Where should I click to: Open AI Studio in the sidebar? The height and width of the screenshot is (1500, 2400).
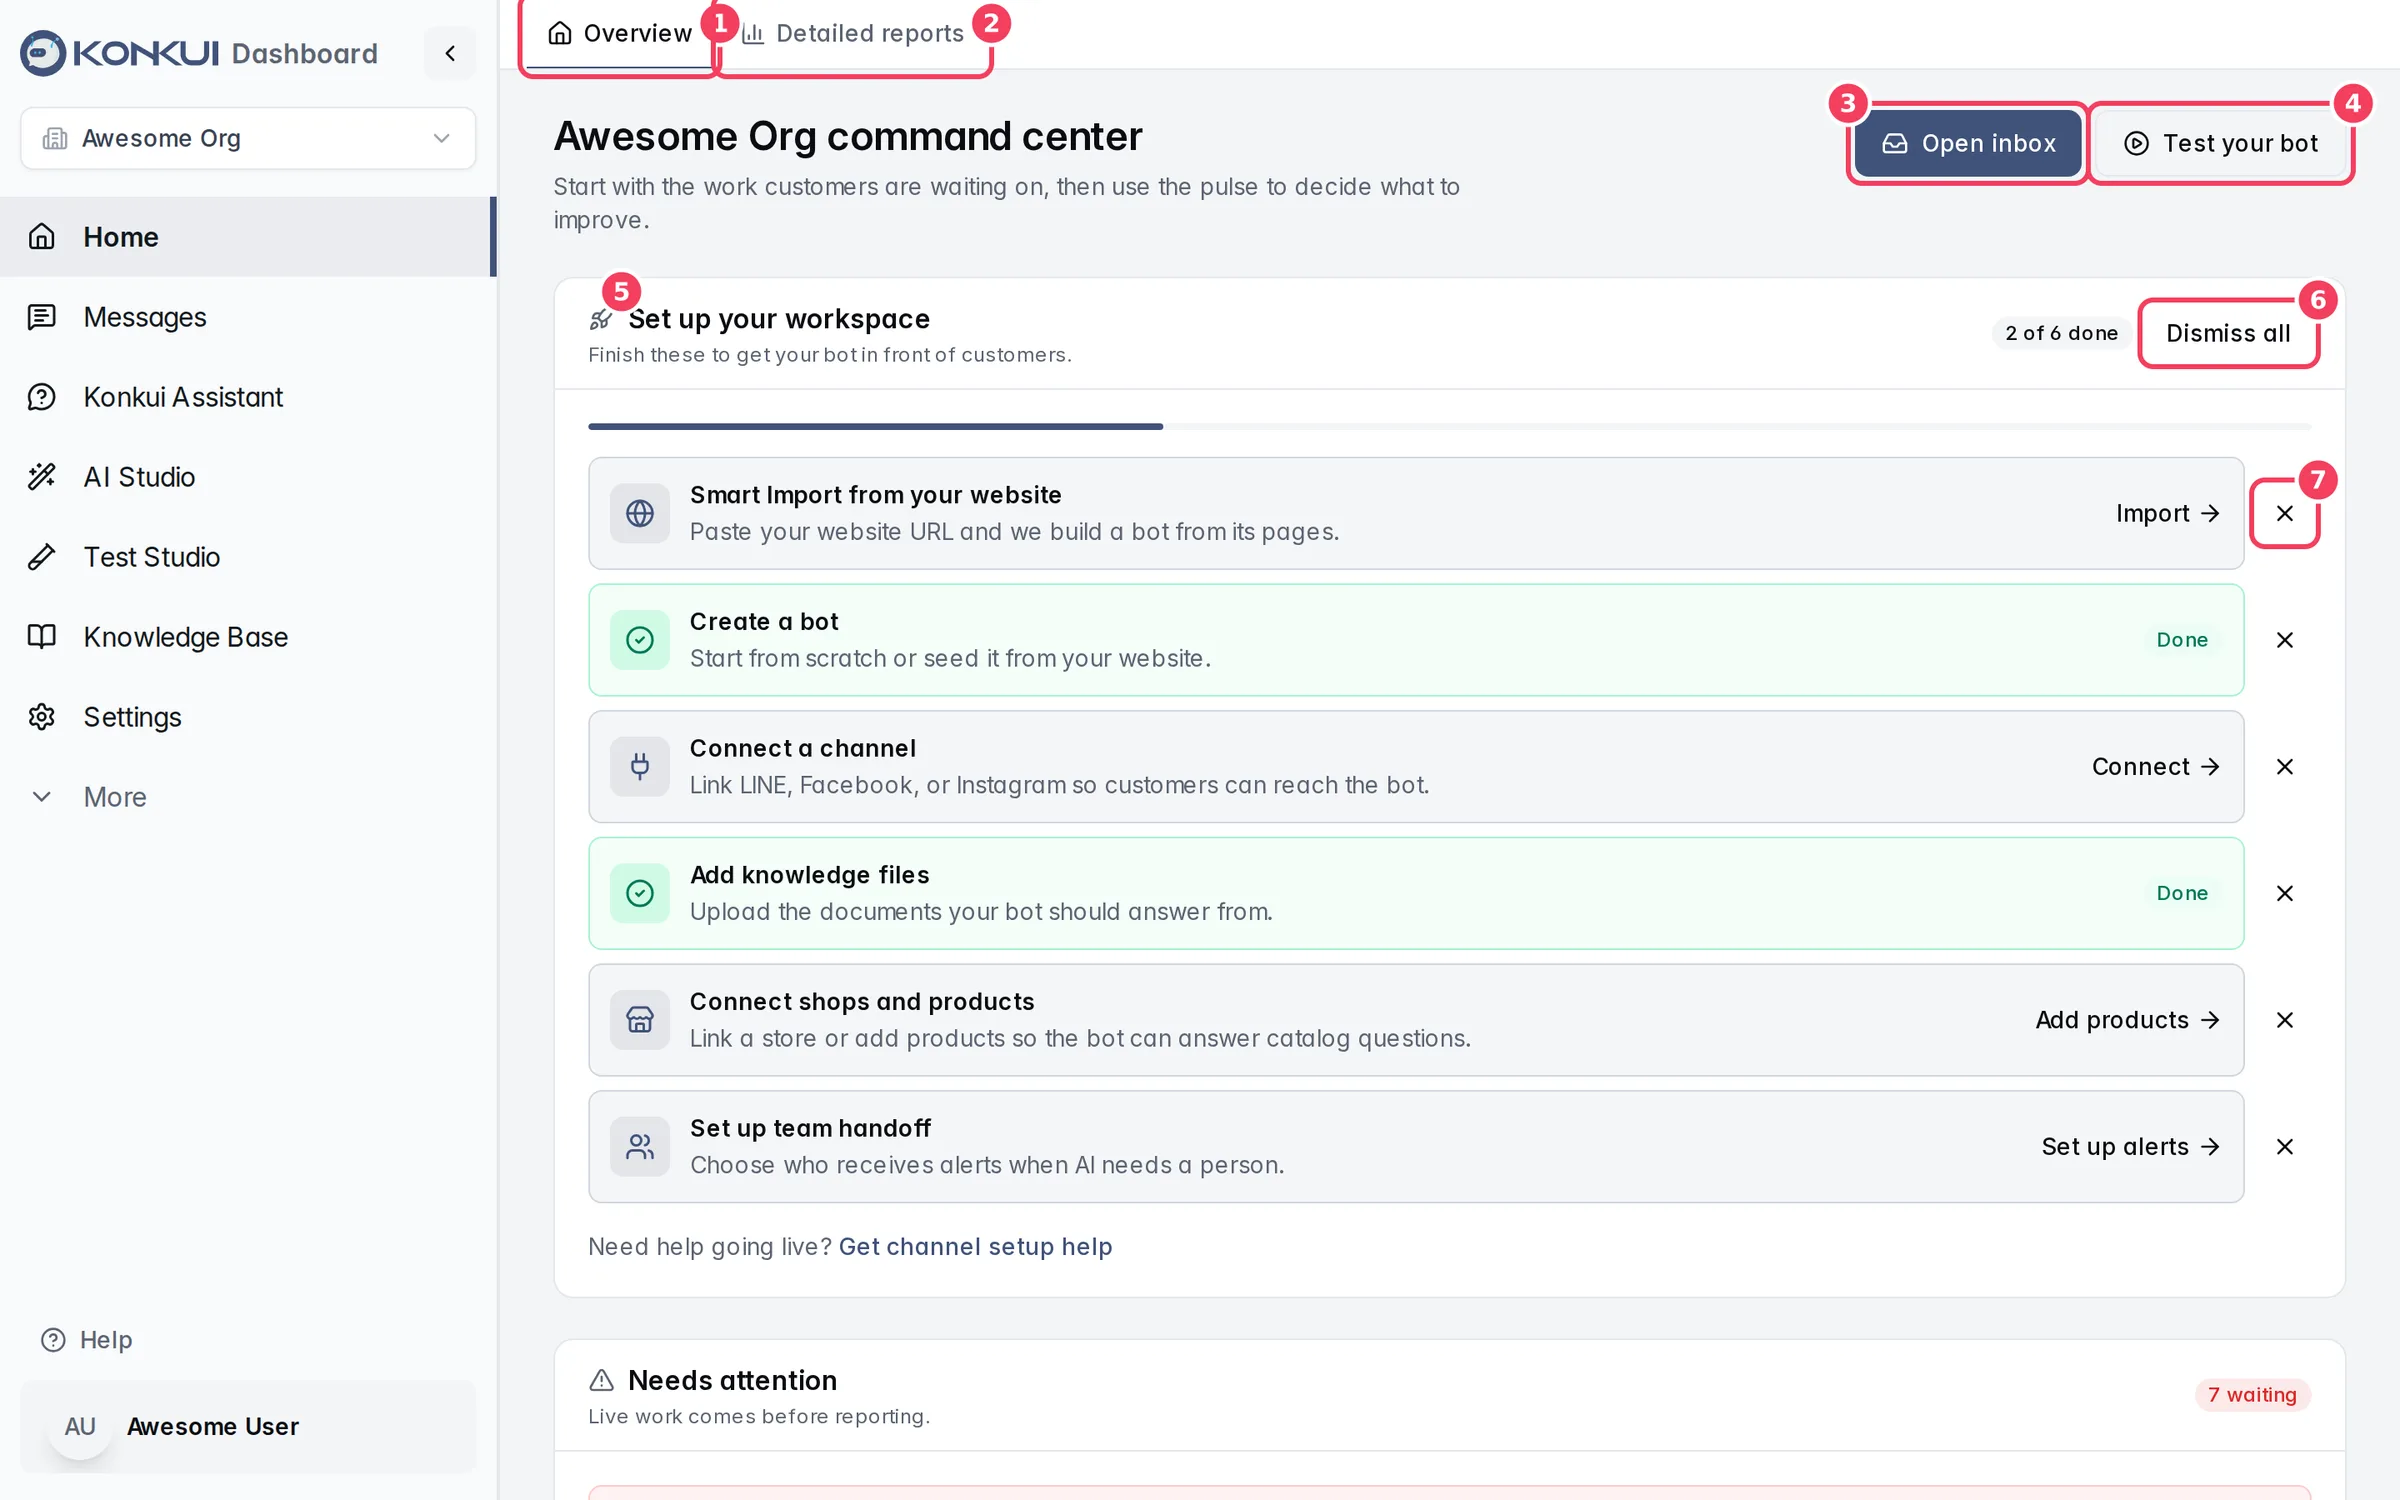(x=246, y=477)
